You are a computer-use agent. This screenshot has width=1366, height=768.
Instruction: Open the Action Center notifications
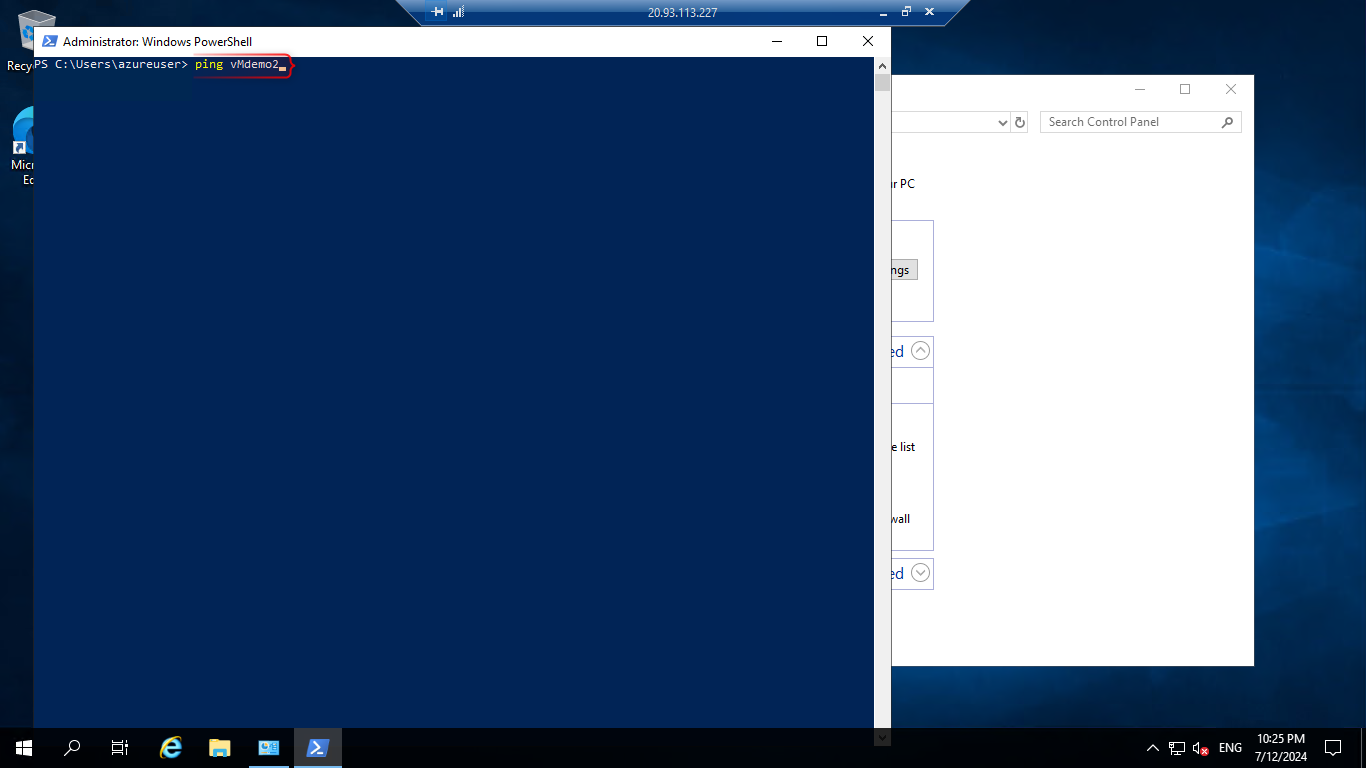point(1333,747)
